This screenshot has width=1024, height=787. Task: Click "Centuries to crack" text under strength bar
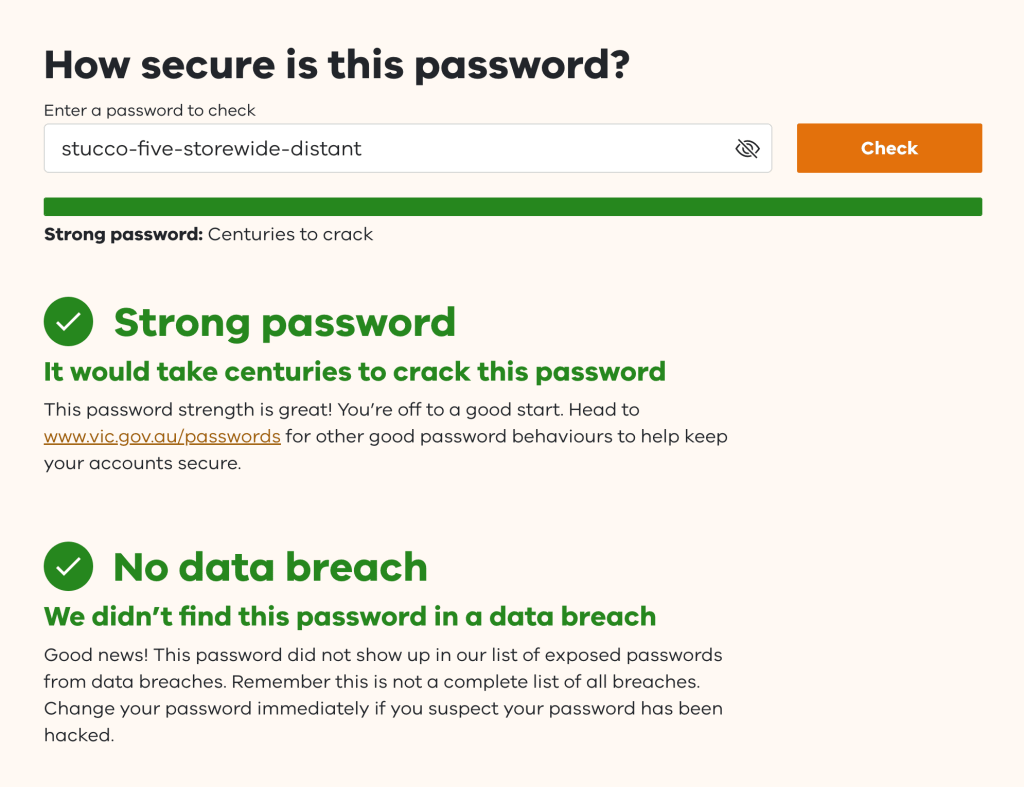tap(290, 235)
